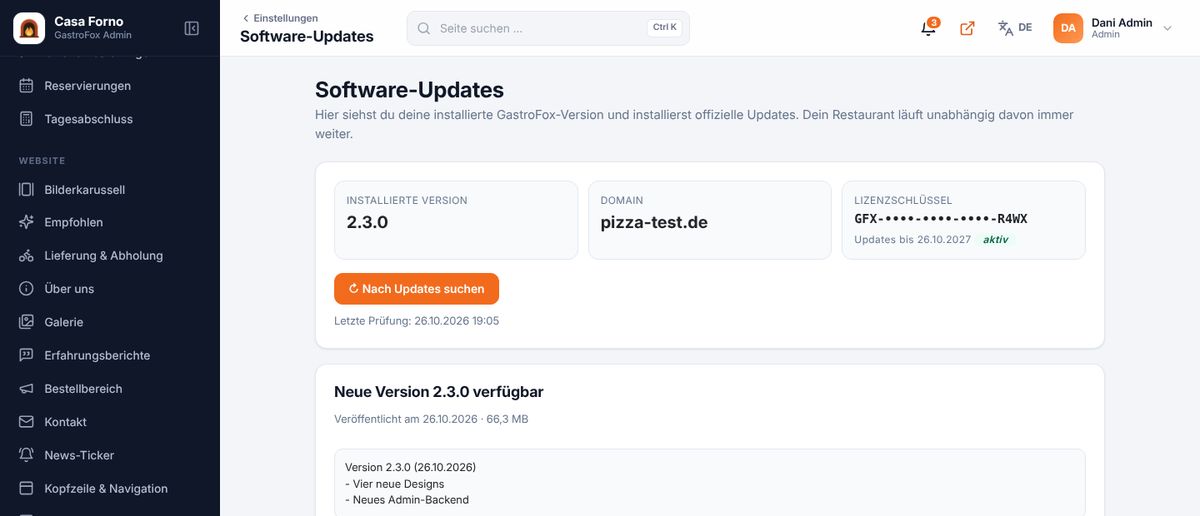Click the Kontakt envelope icon
This screenshot has width=1200, height=516.
26,422
